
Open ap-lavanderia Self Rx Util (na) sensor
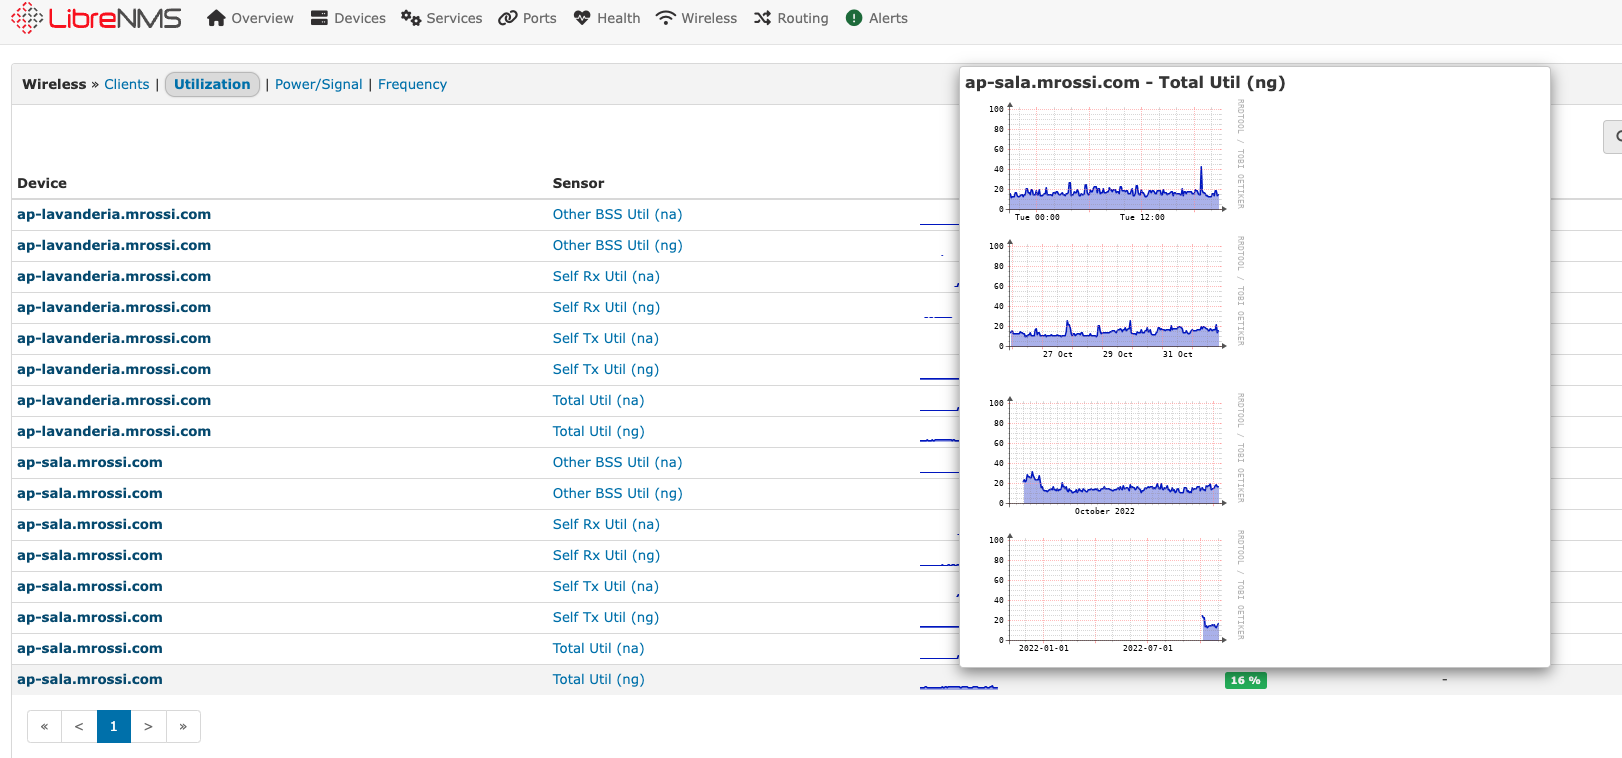point(606,277)
